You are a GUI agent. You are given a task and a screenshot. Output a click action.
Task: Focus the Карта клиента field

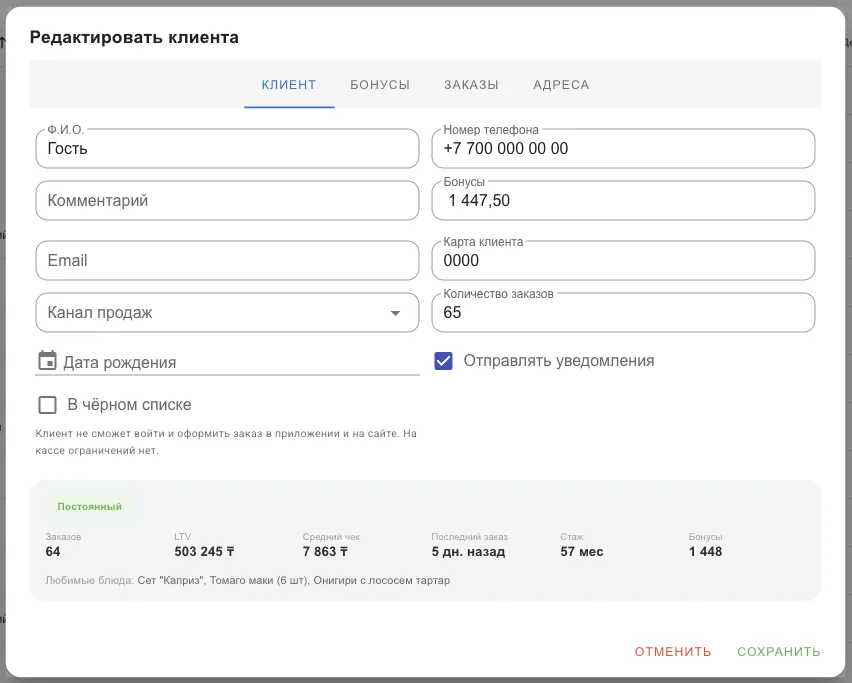[x=623, y=261]
